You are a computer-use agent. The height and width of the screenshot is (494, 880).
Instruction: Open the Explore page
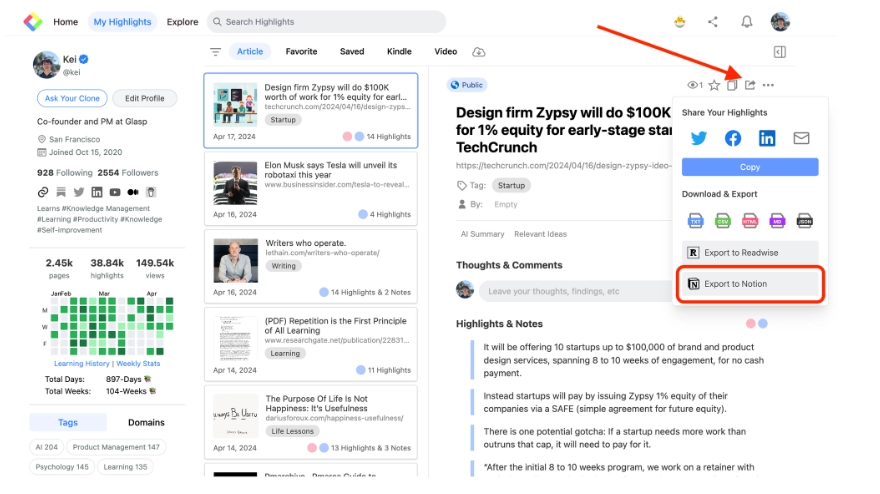tap(182, 22)
